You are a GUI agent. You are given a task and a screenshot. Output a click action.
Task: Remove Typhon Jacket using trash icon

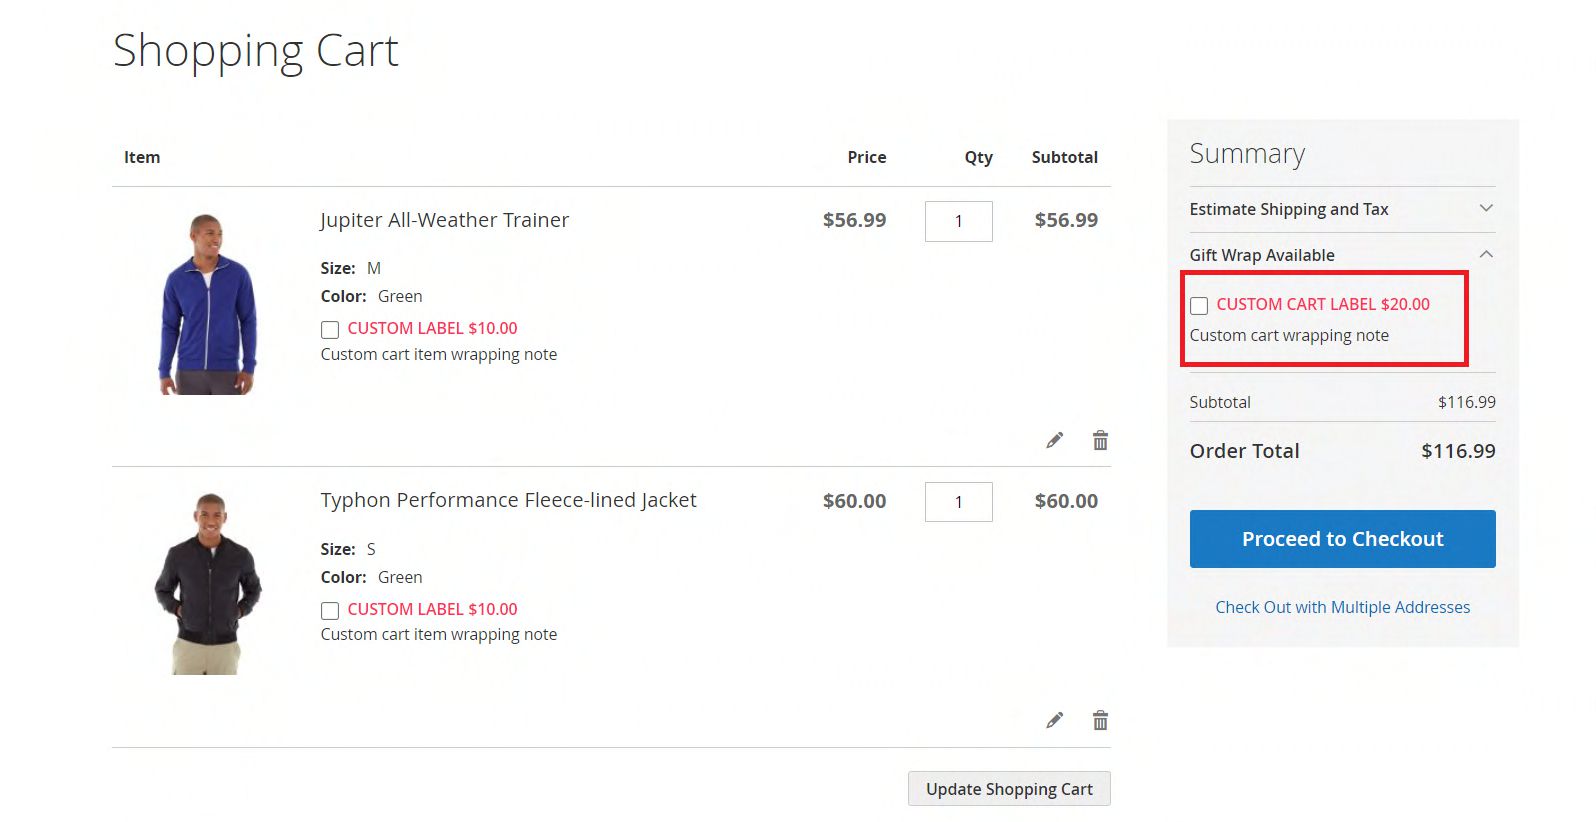[x=1100, y=720]
